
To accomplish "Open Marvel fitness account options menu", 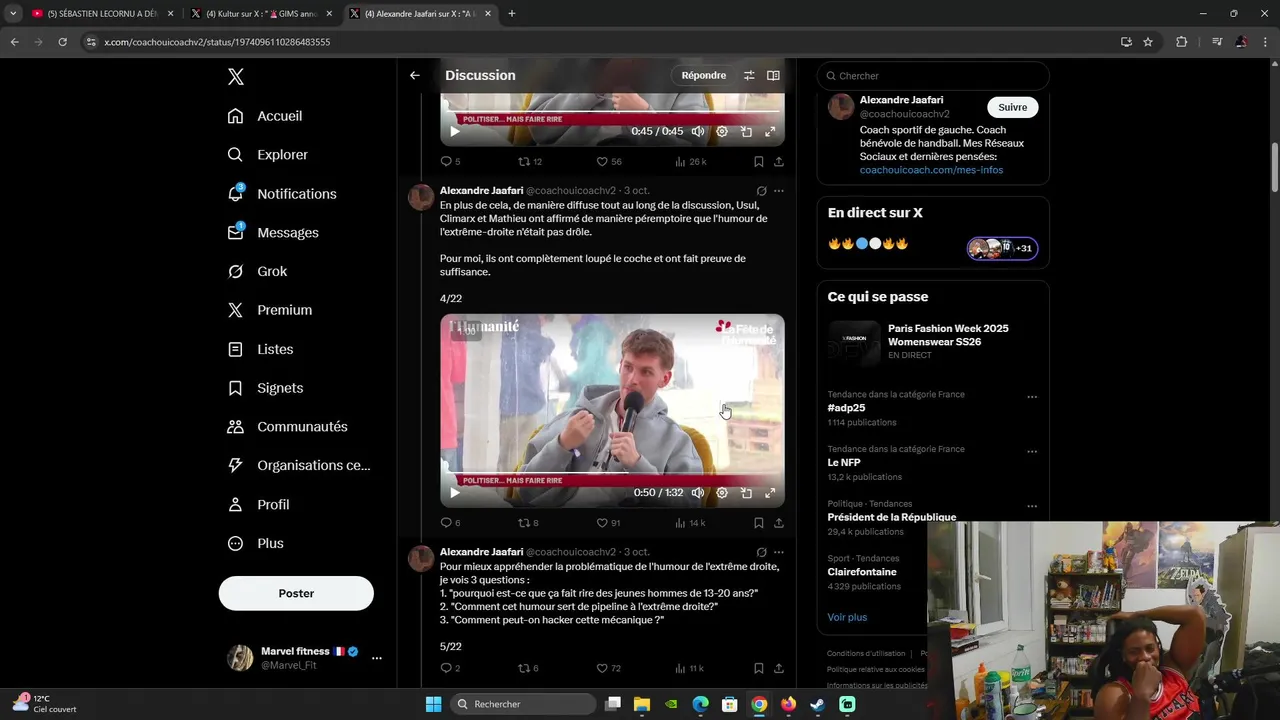I will [377, 658].
